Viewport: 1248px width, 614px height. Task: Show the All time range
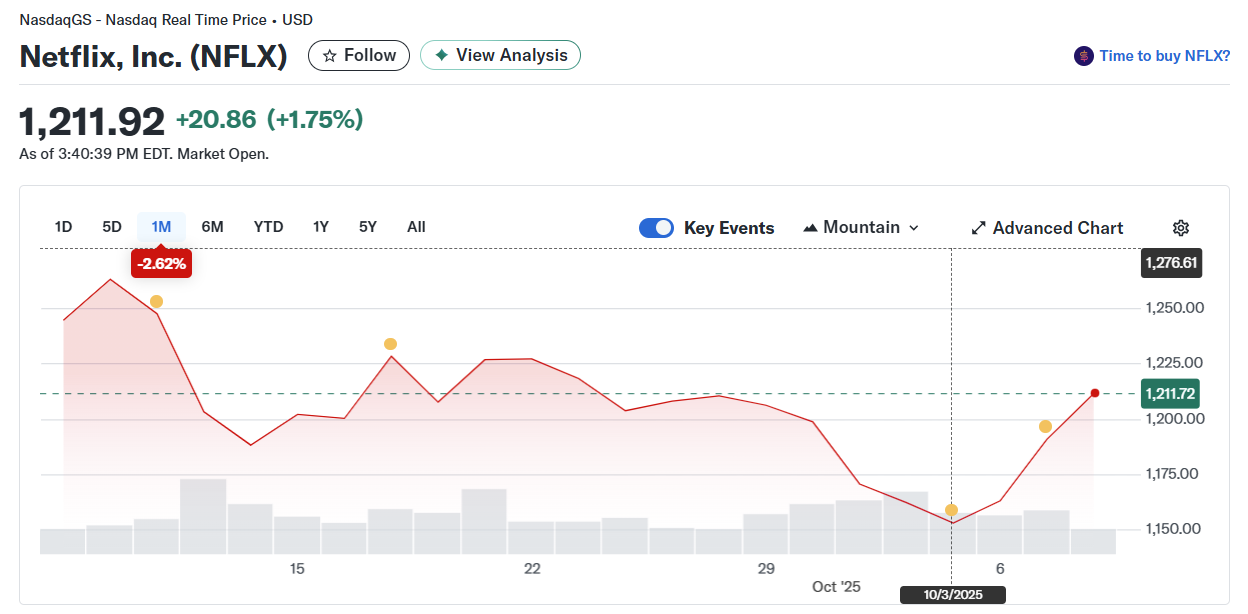416,227
